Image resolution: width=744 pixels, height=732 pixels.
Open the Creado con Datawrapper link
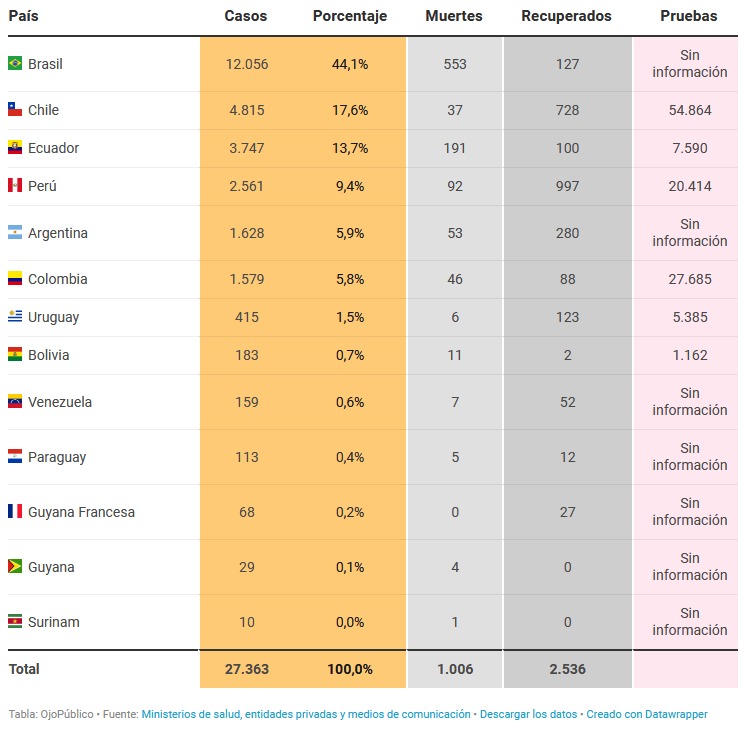click(646, 715)
